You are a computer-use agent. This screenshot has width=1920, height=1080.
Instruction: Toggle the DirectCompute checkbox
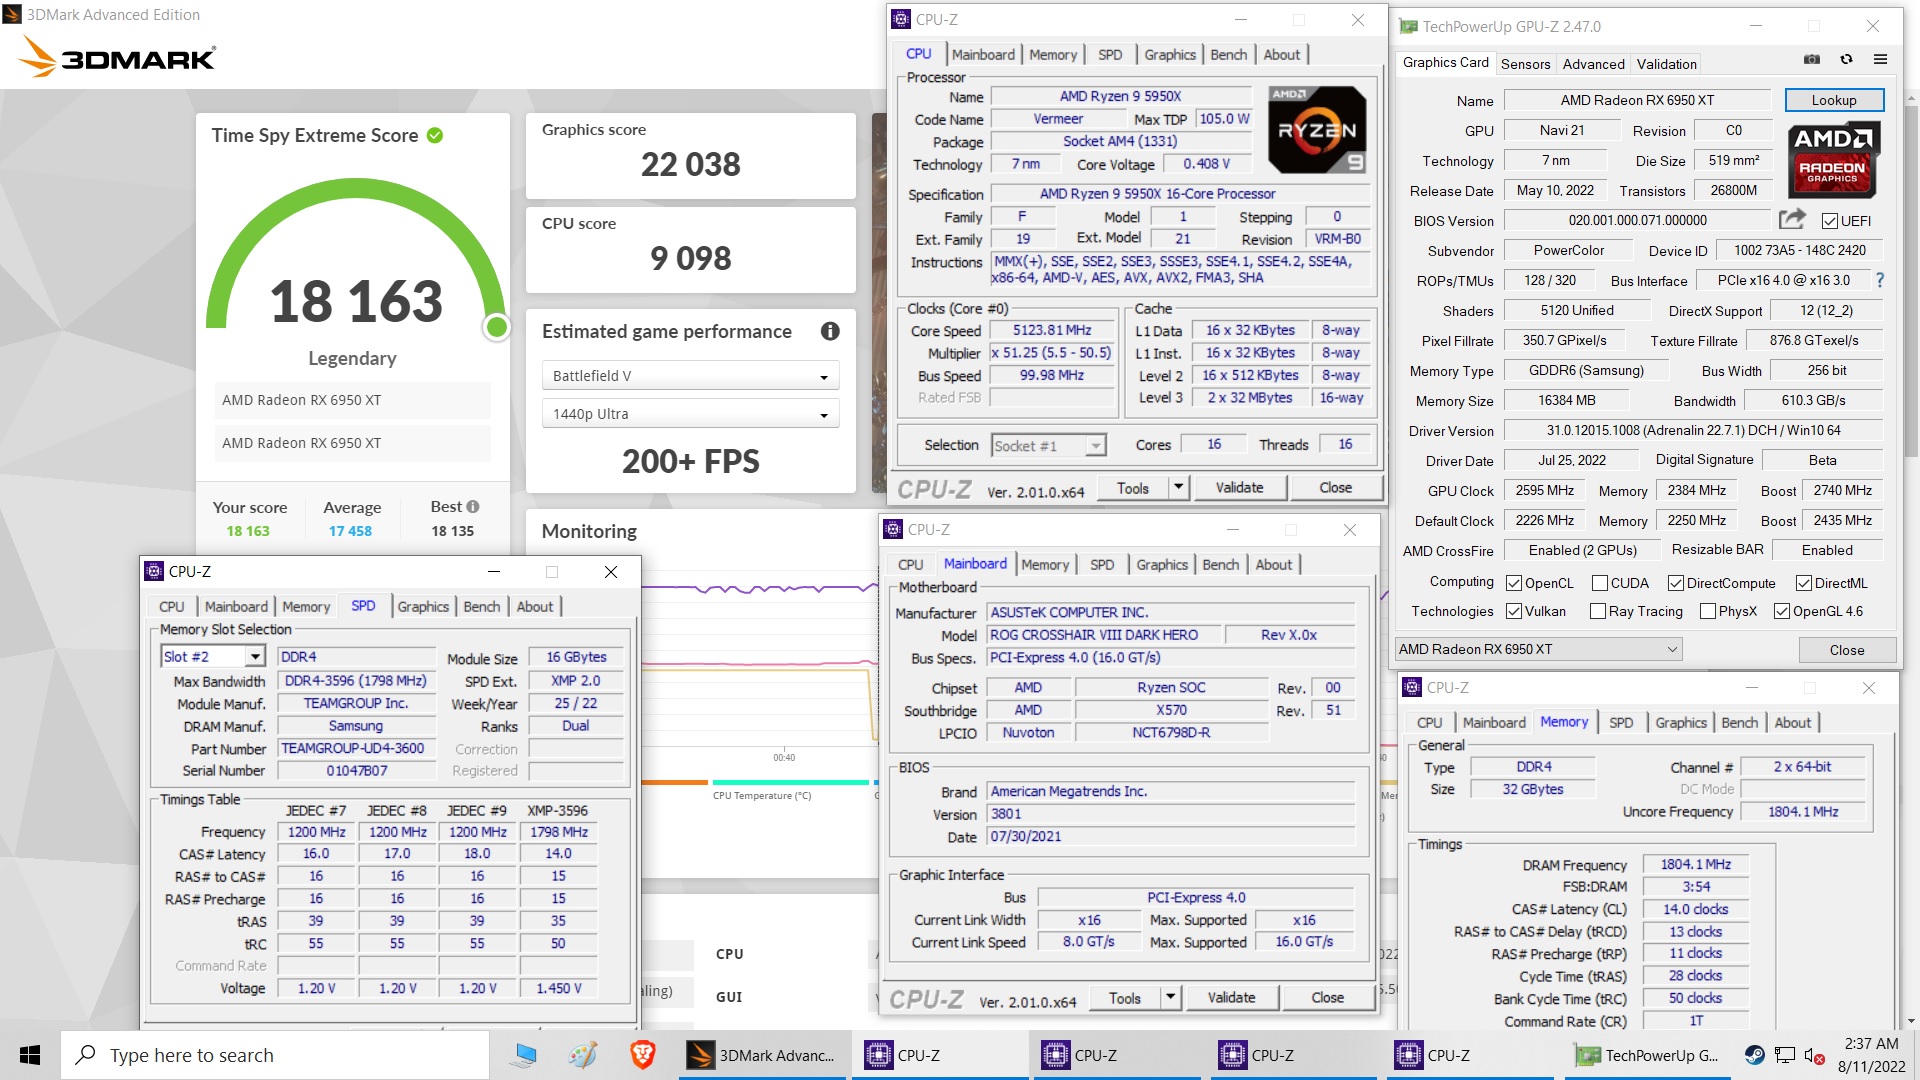[1676, 583]
